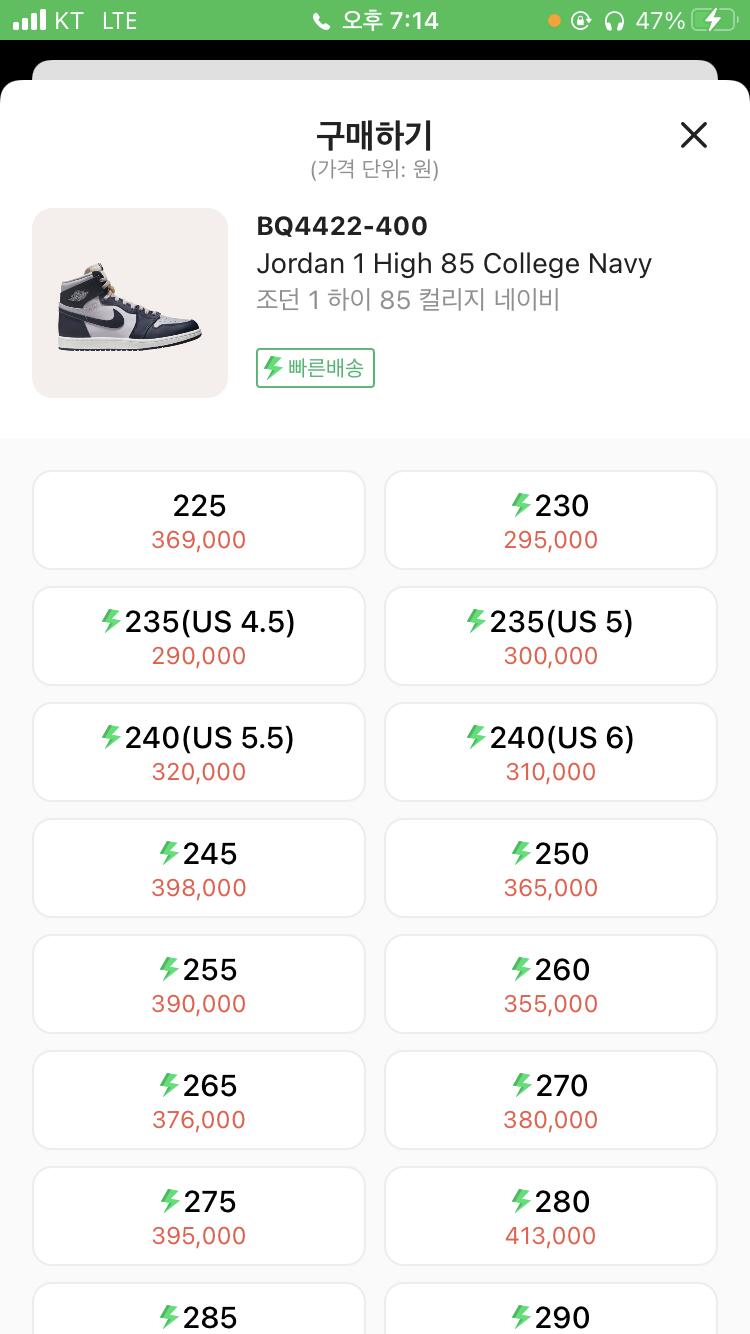Tap size 270 option
This screenshot has width=750, height=1334.
(x=551, y=1100)
